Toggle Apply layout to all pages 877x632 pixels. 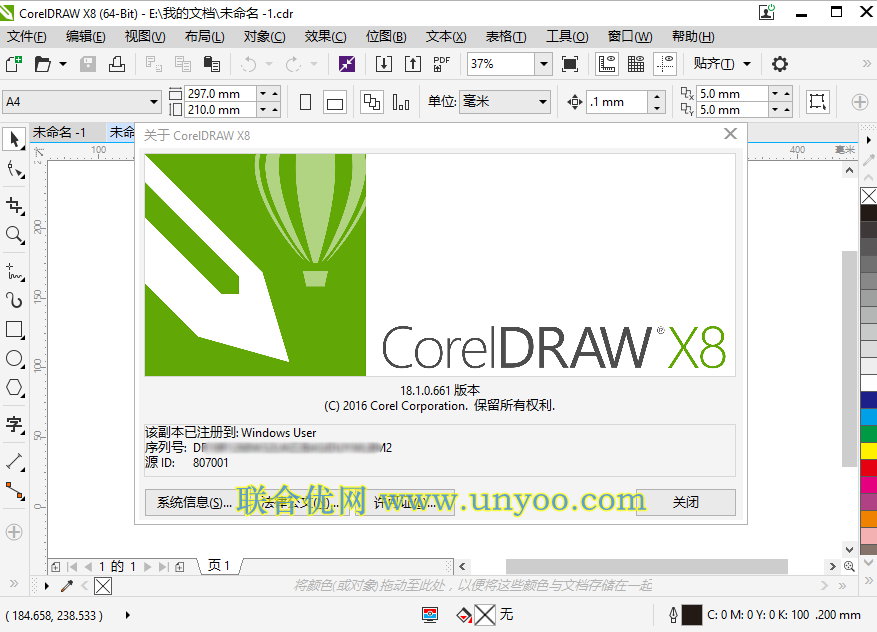(x=372, y=102)
